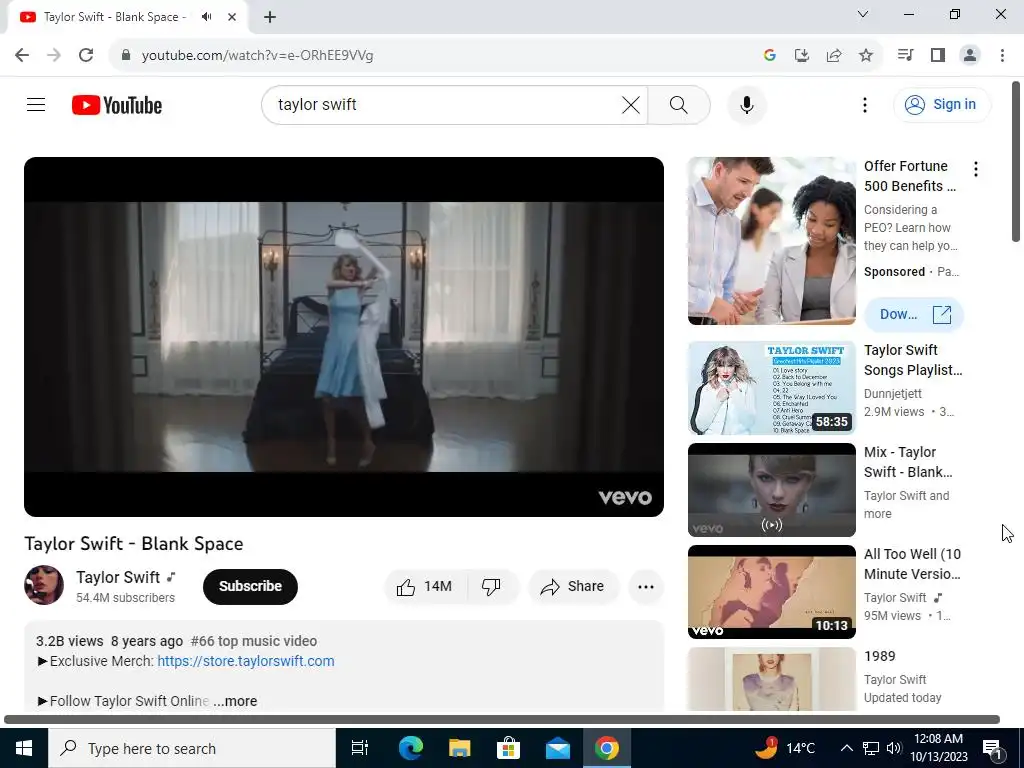1024x768 pixels.
Task: Click the vertical page scrollbar
Action: [1016, 161]
